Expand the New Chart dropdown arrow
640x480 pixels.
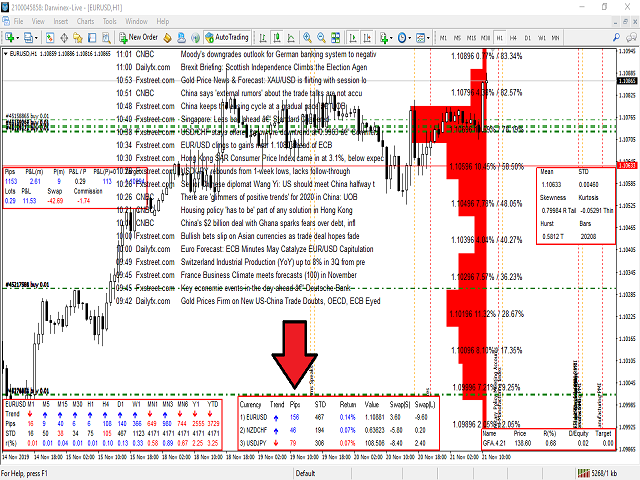[x=18, y=38]
